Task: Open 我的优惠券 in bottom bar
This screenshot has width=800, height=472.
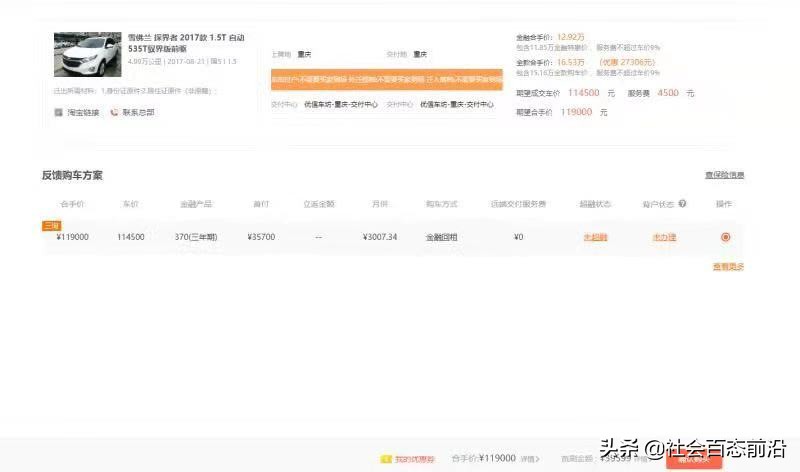Action: pos(414,459)
